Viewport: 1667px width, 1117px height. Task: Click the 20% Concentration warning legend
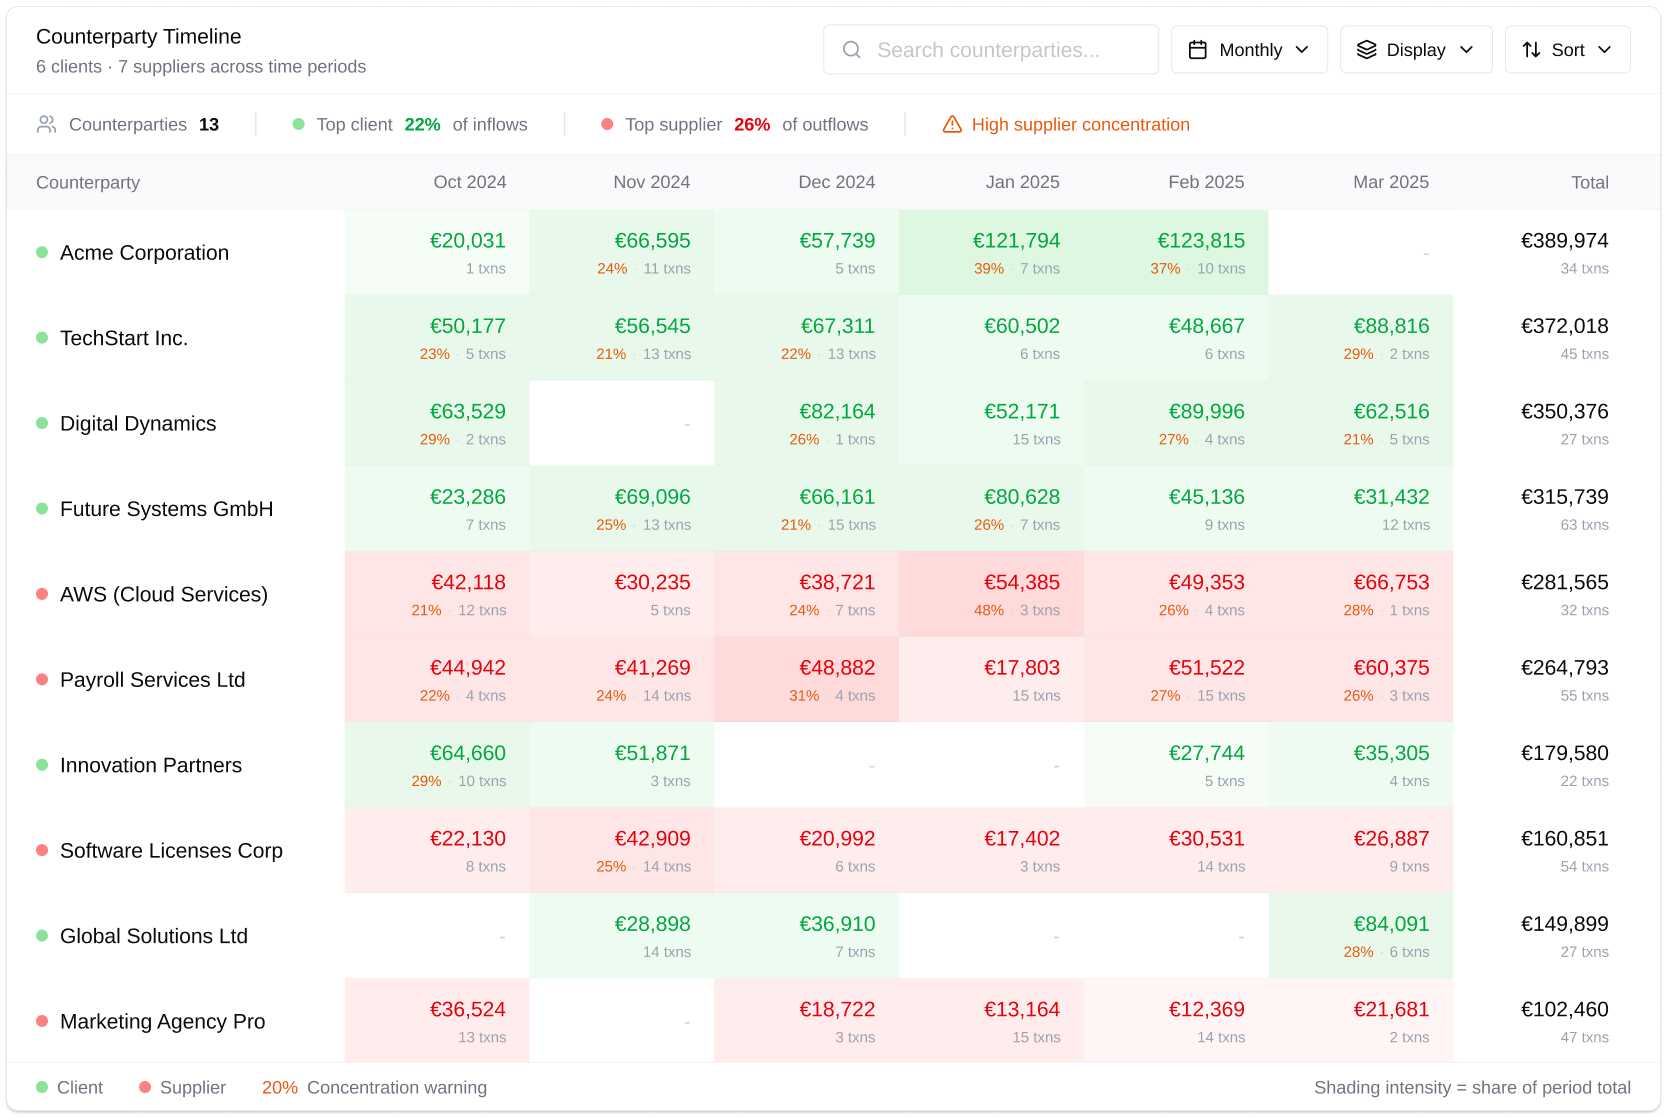[374, 1087]
